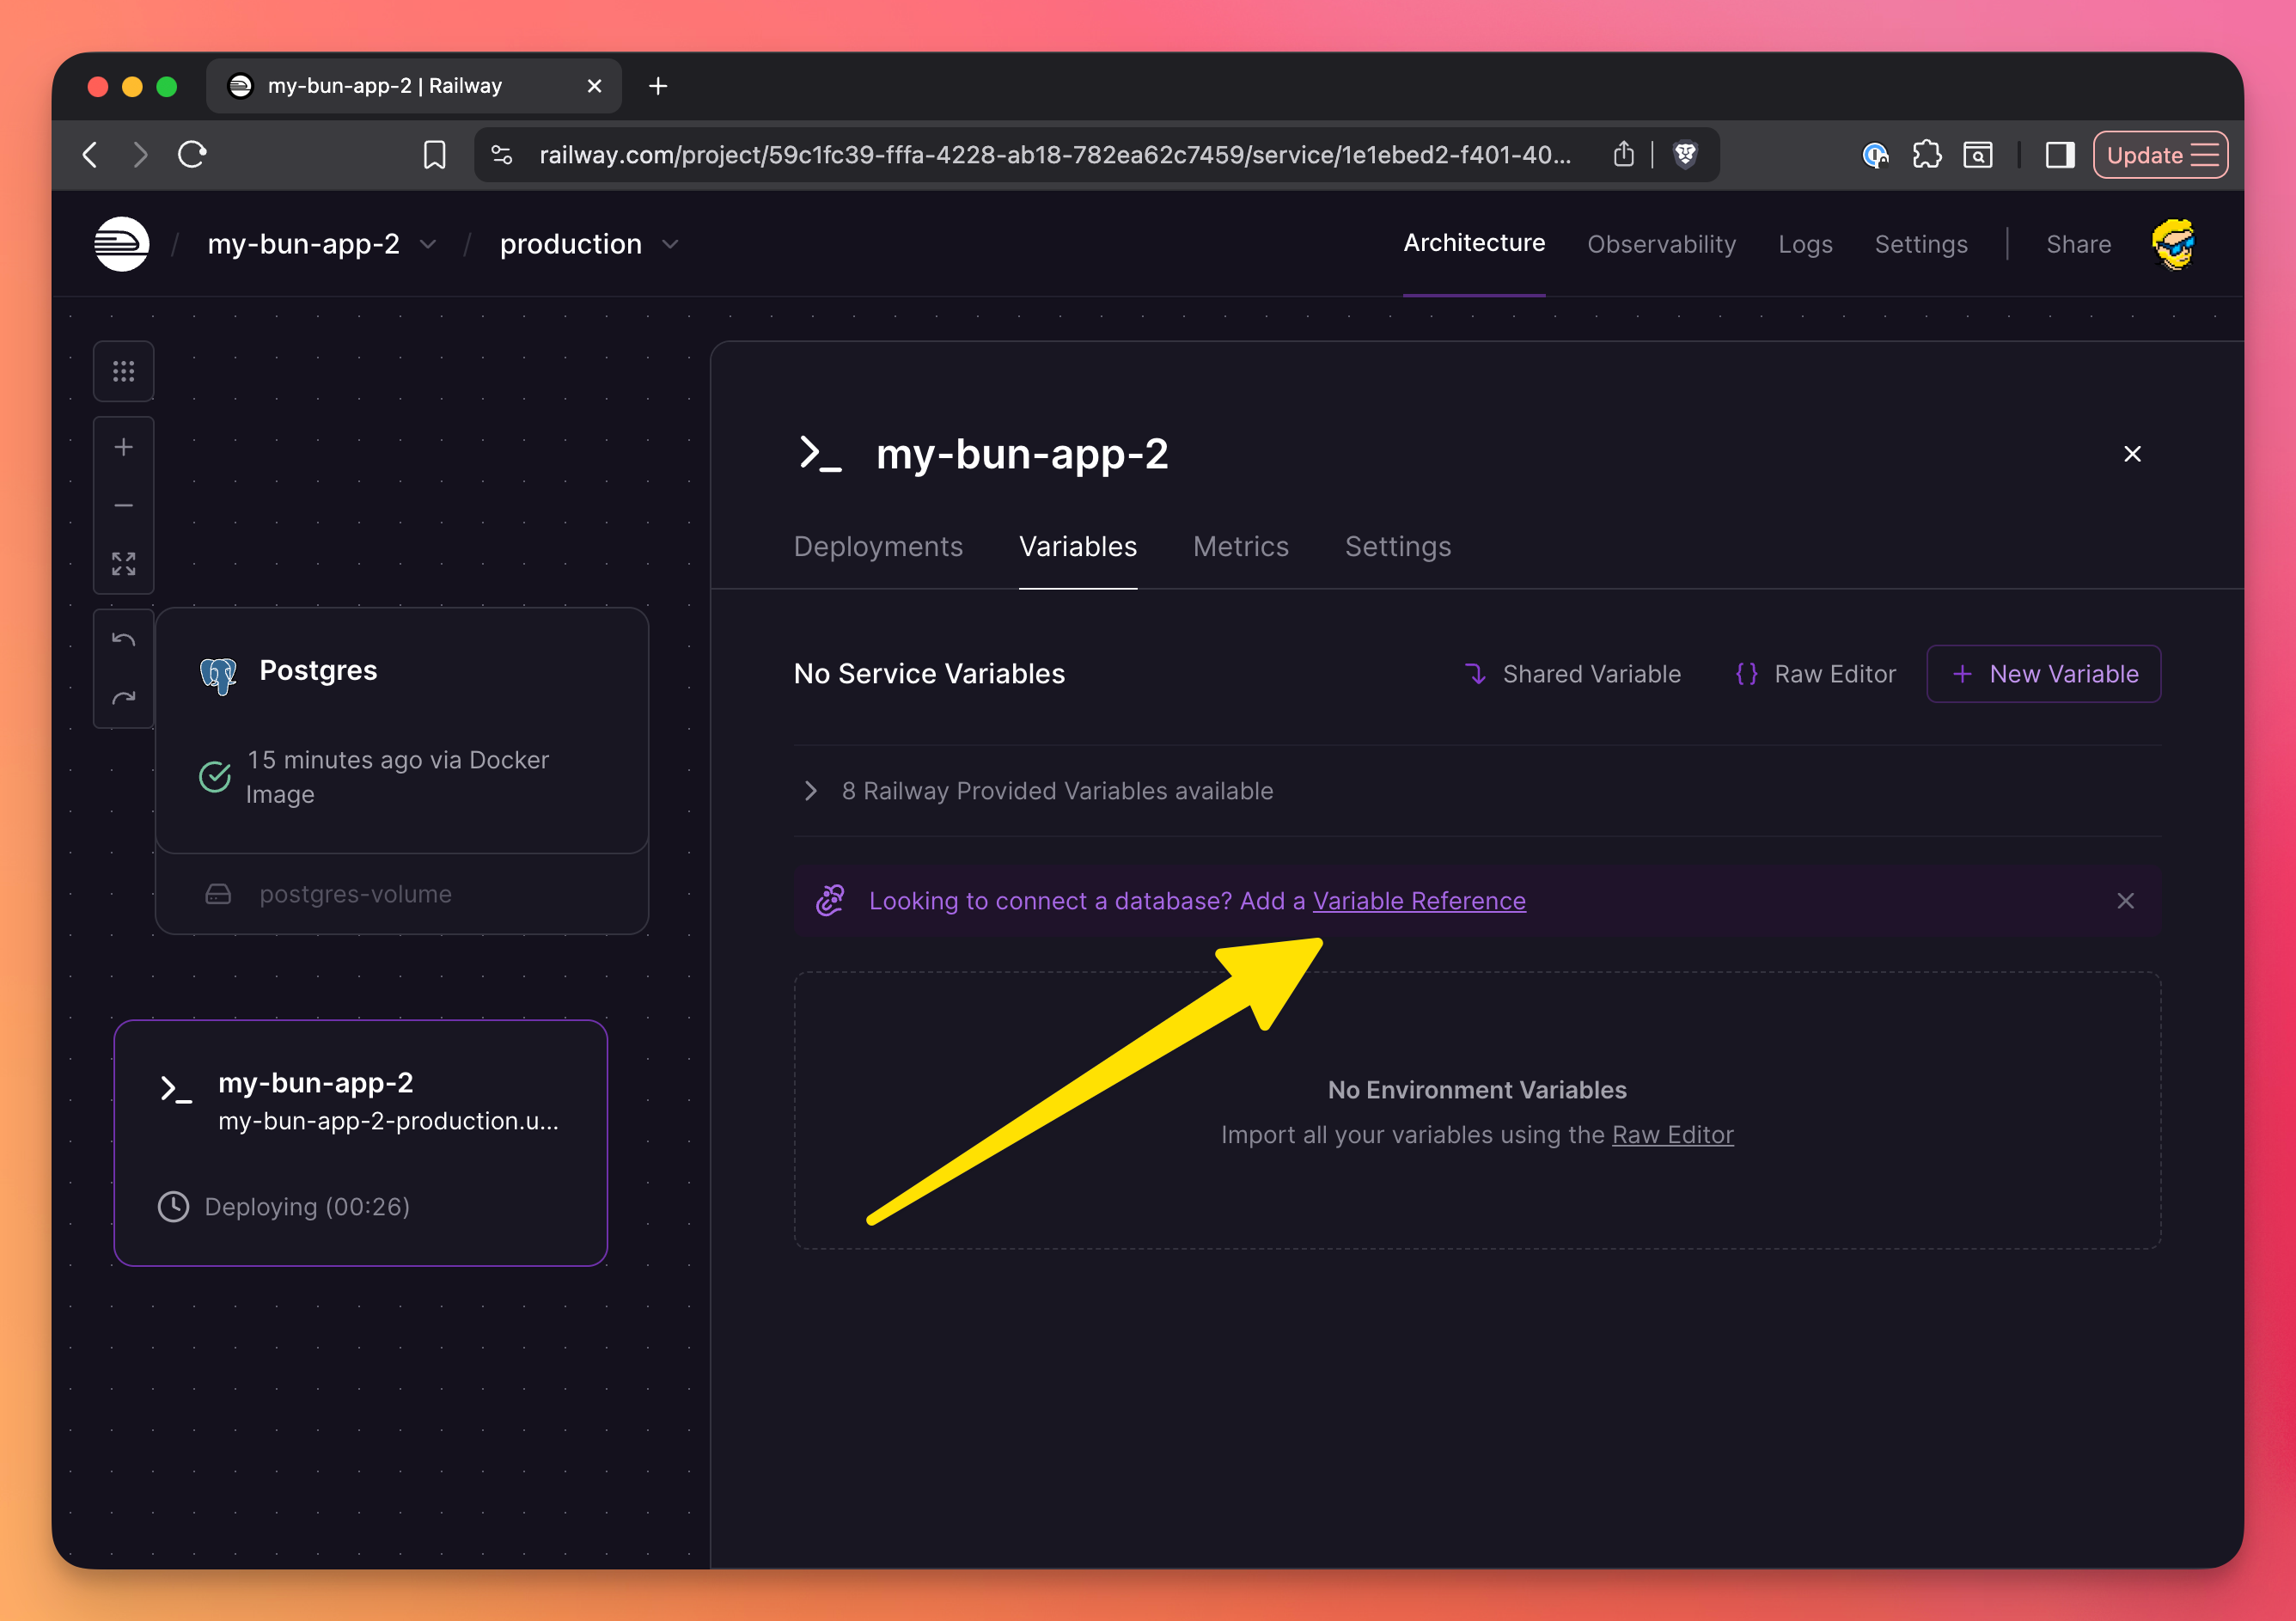Switch to the Deployments tab

tap(878, 547)
